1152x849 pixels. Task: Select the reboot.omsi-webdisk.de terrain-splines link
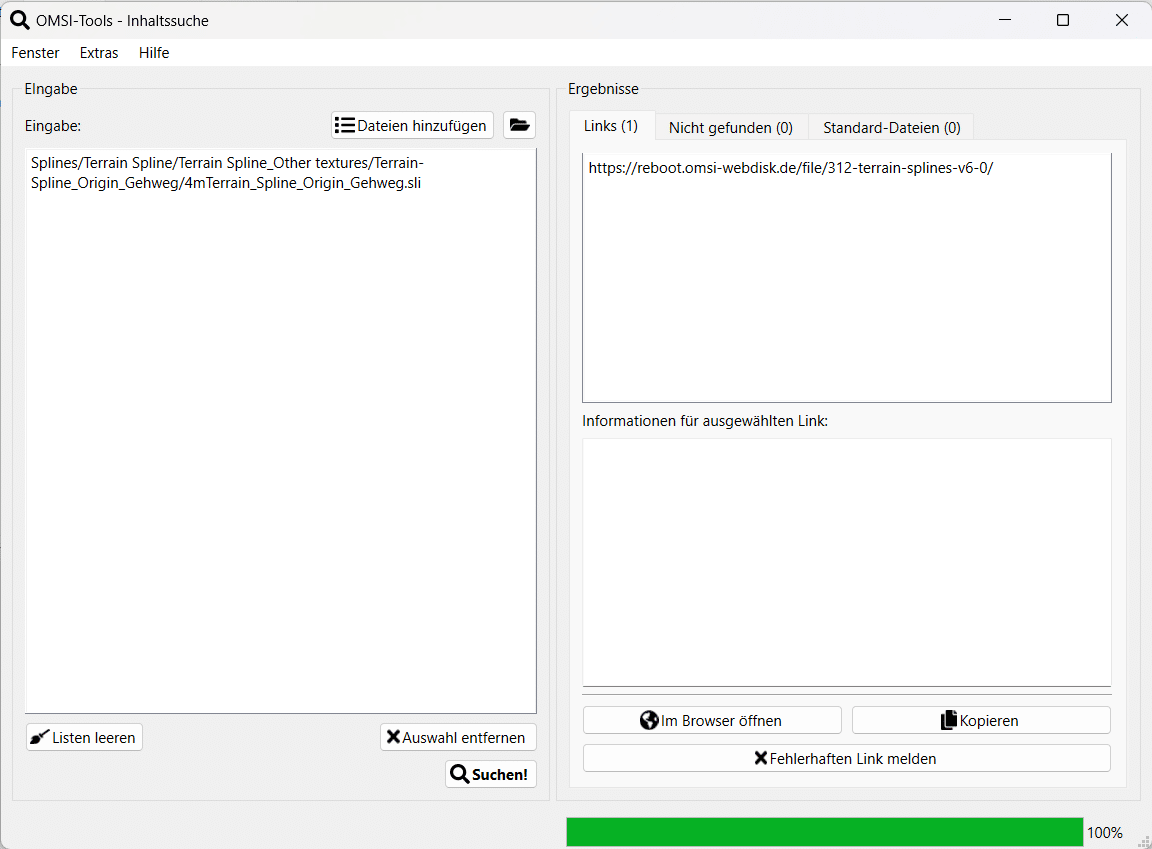click(x=790, y=168)
